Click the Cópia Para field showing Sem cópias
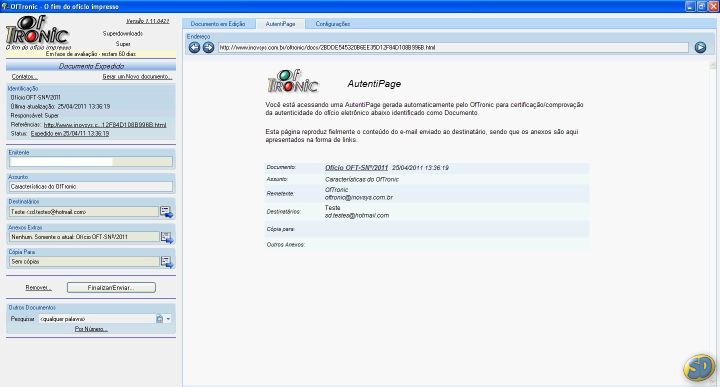Viewport: 720px width, 387px height. click(84, 262)
